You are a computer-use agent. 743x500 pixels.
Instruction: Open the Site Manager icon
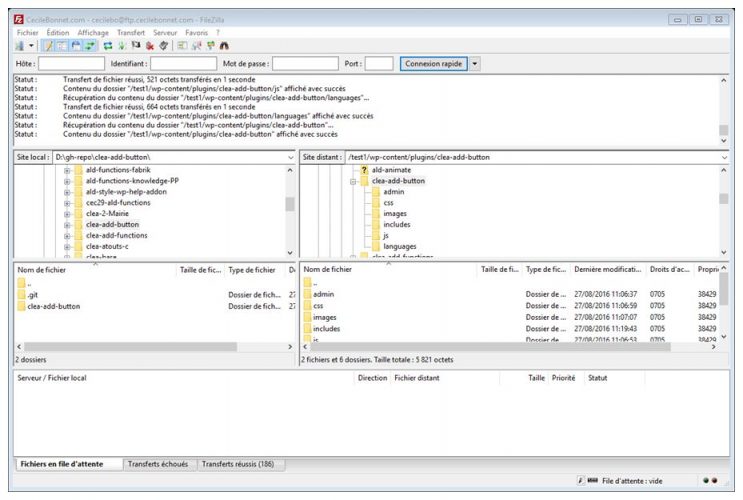tap(19, 45)
